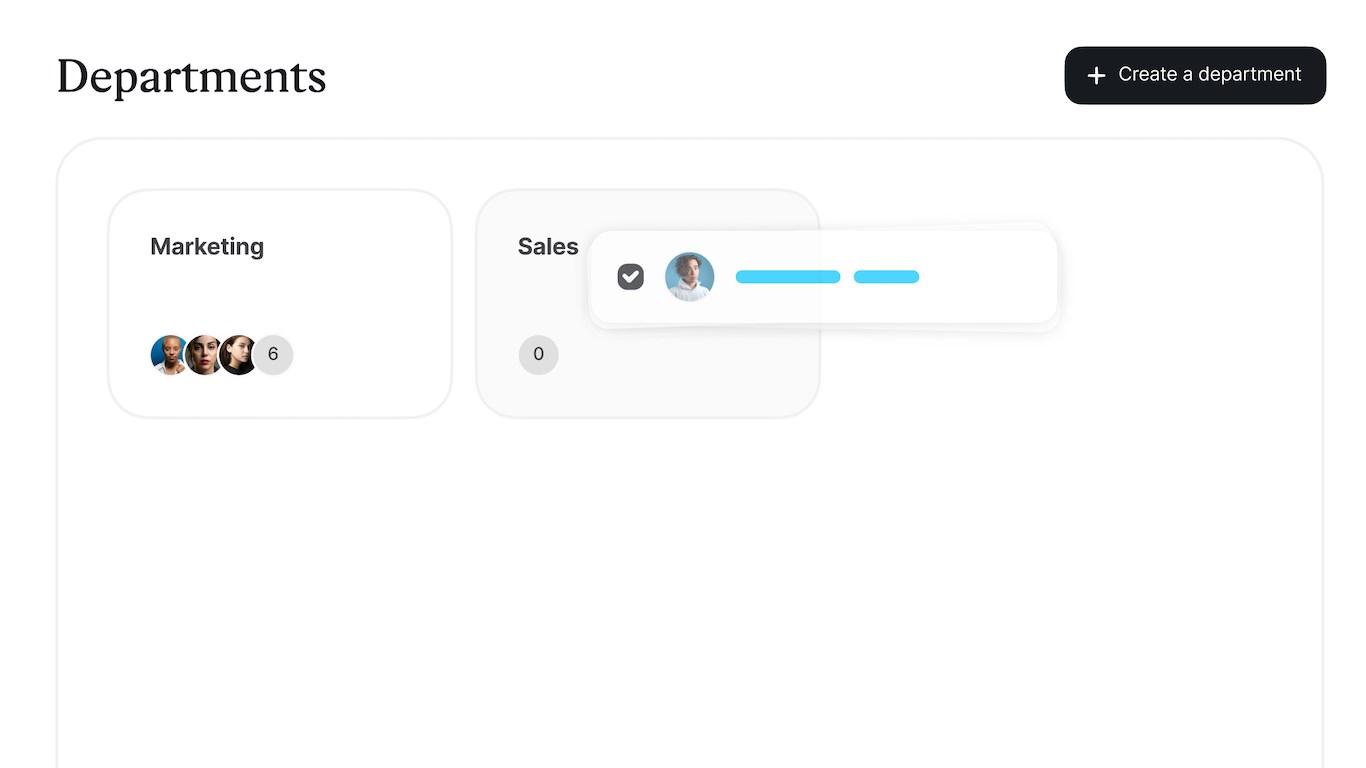Click the Departments page heading
Viewport: 1366px width, 768px height.
click(191, 77)
